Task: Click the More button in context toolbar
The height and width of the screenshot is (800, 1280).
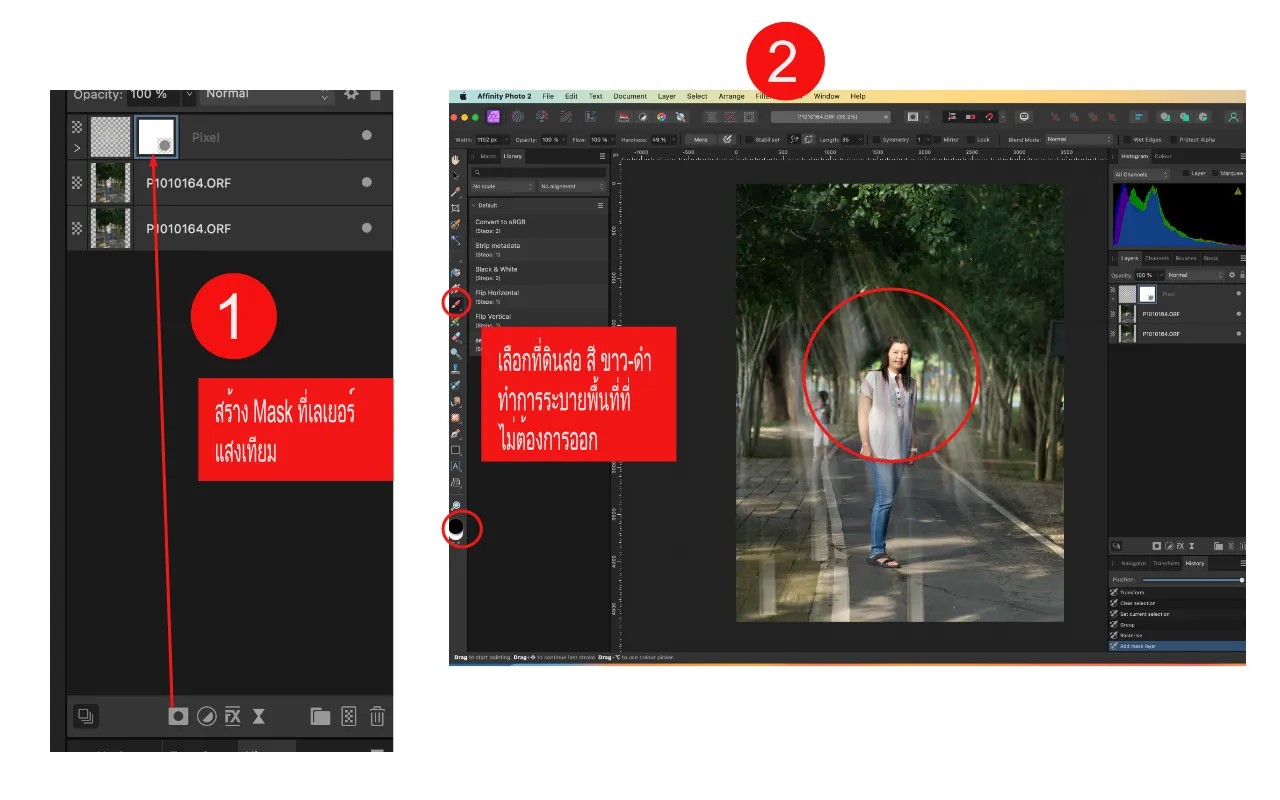Action: pyautogui.click(x=701, y=140)
